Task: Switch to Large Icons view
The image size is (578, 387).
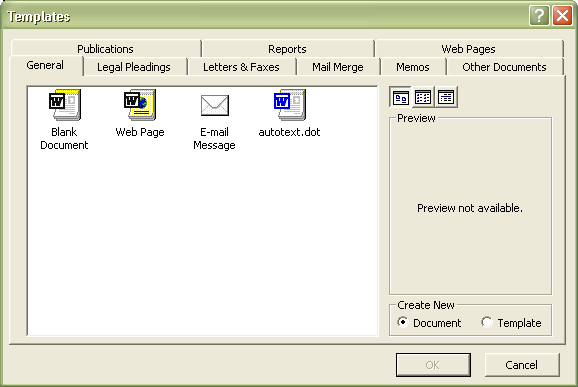Action: [400, 97]
